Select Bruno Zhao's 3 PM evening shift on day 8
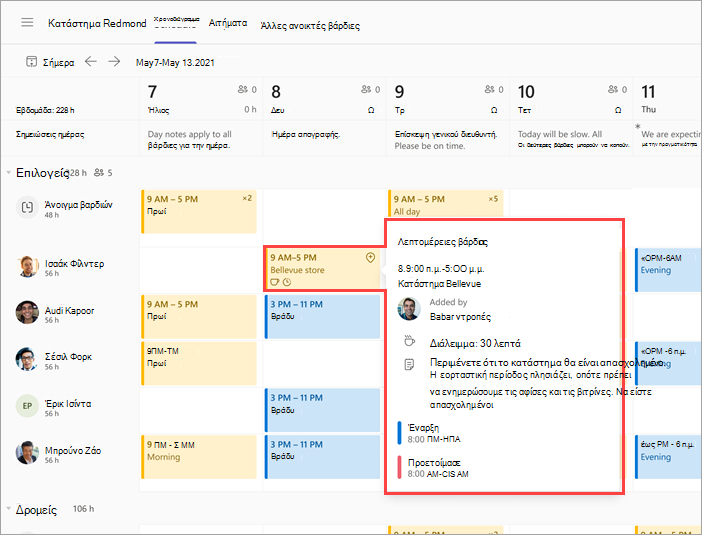This screenshot has width=702, height=535. pyautogui.click(x=322, y=457)
